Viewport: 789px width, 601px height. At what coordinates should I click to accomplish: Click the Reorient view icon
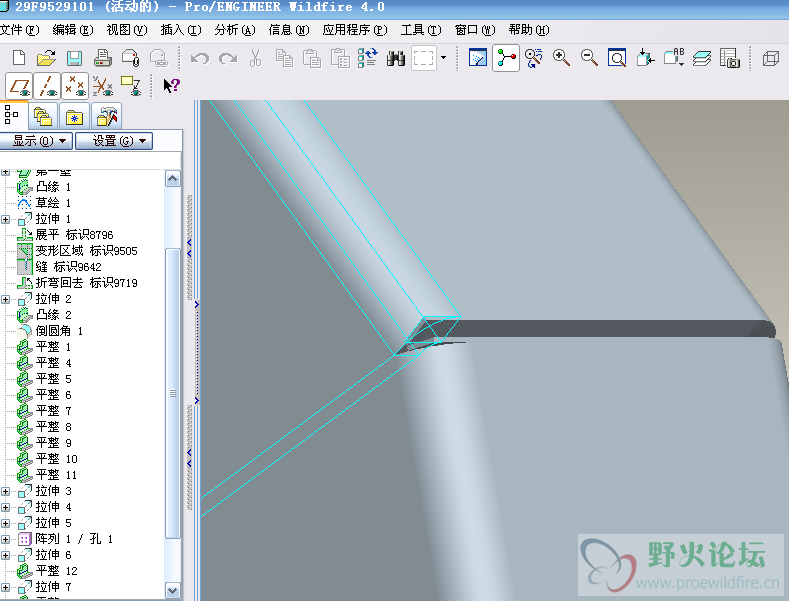click(x=645, y=58)
